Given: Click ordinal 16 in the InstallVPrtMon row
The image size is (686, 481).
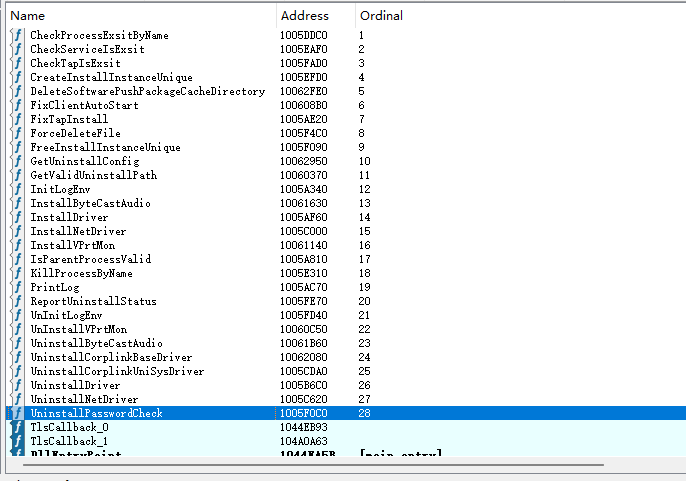Looking at the screenshot, I should pyautogui.click(x=364, y=245).
